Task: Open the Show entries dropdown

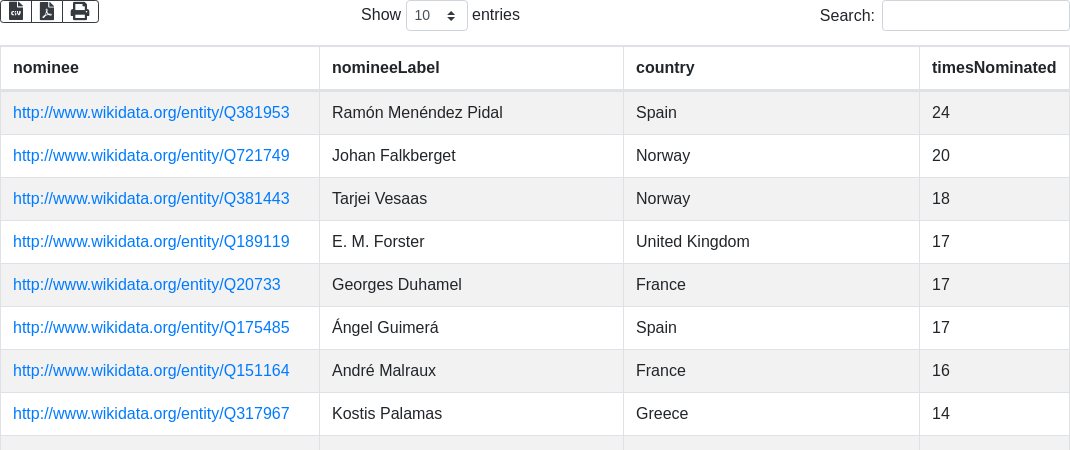Action: coord(437,15)
